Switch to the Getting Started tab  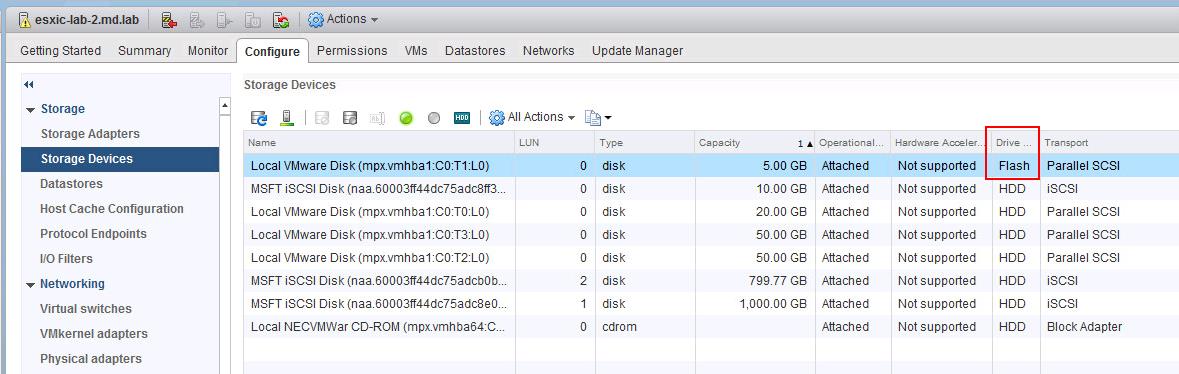pyautogui.click(x=60, y=51)
